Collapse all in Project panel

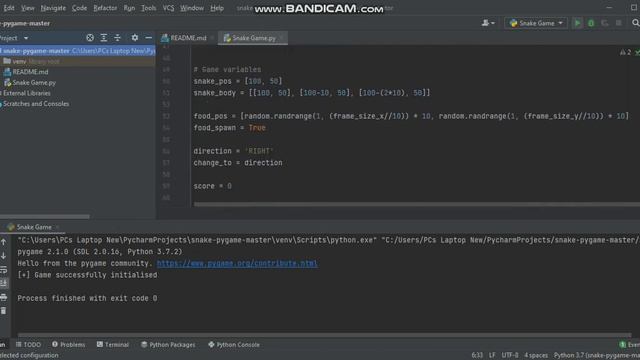[x=118, y=38]
